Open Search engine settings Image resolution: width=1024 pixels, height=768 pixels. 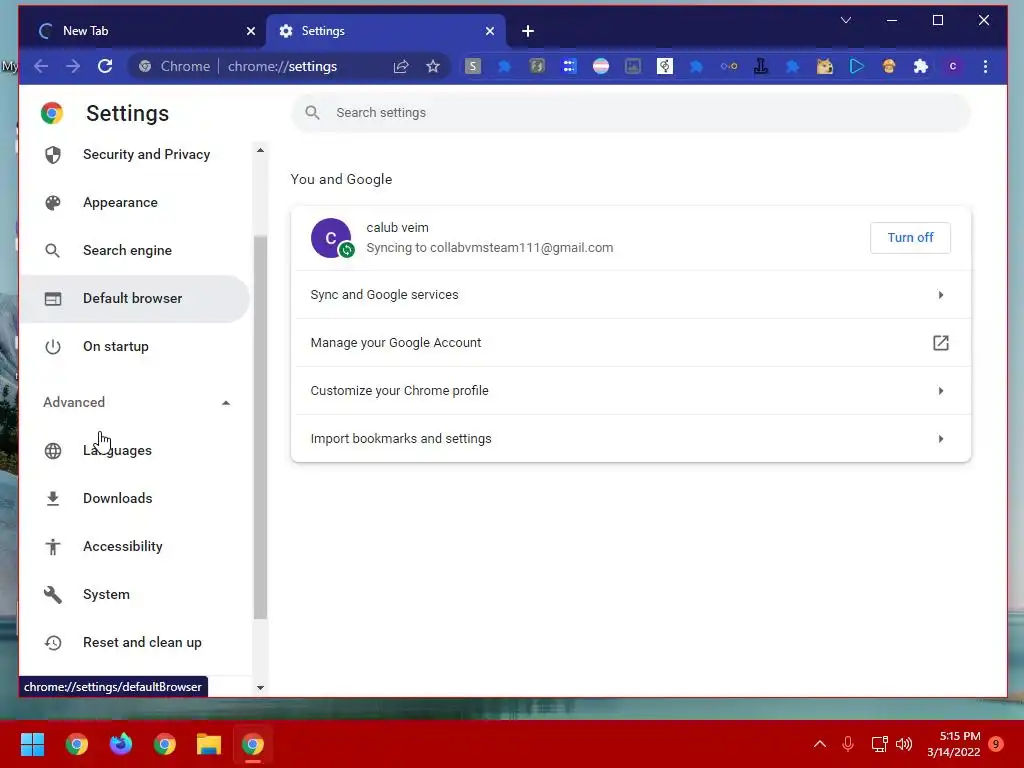tap(135, 250)
